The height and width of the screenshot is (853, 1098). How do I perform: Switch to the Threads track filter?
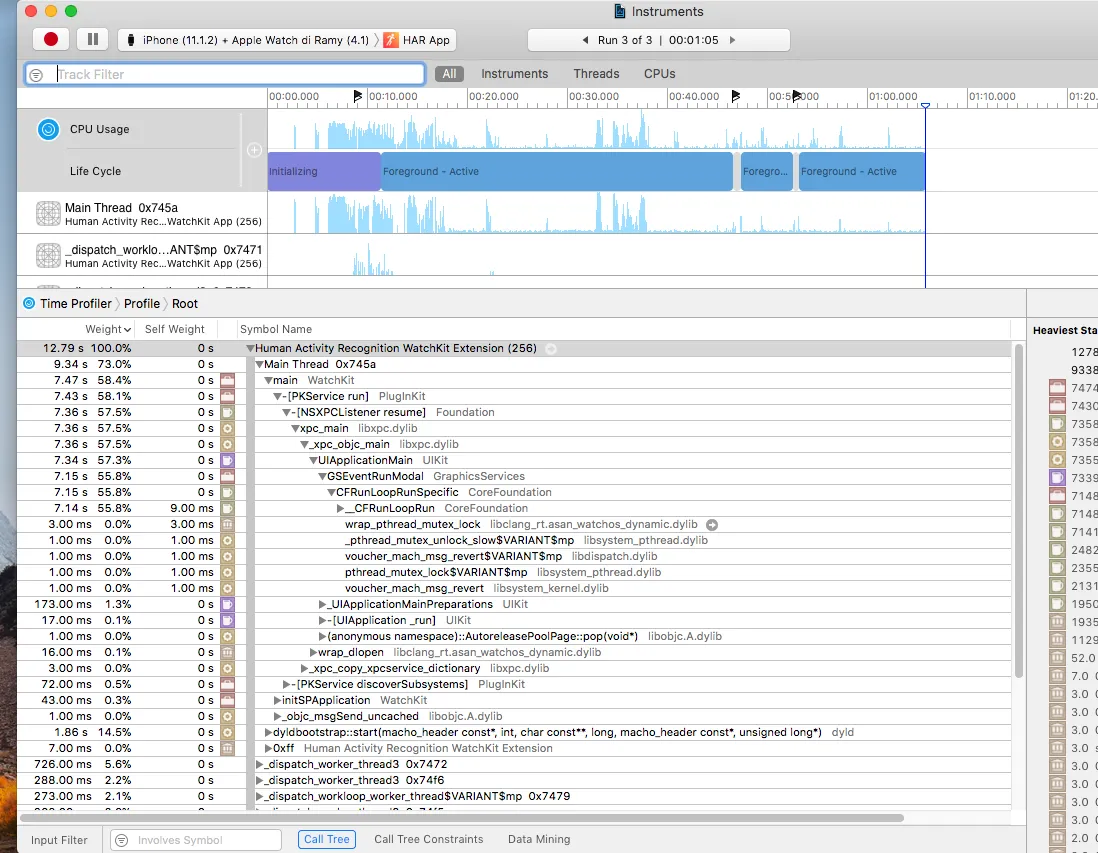click(596, 74)
